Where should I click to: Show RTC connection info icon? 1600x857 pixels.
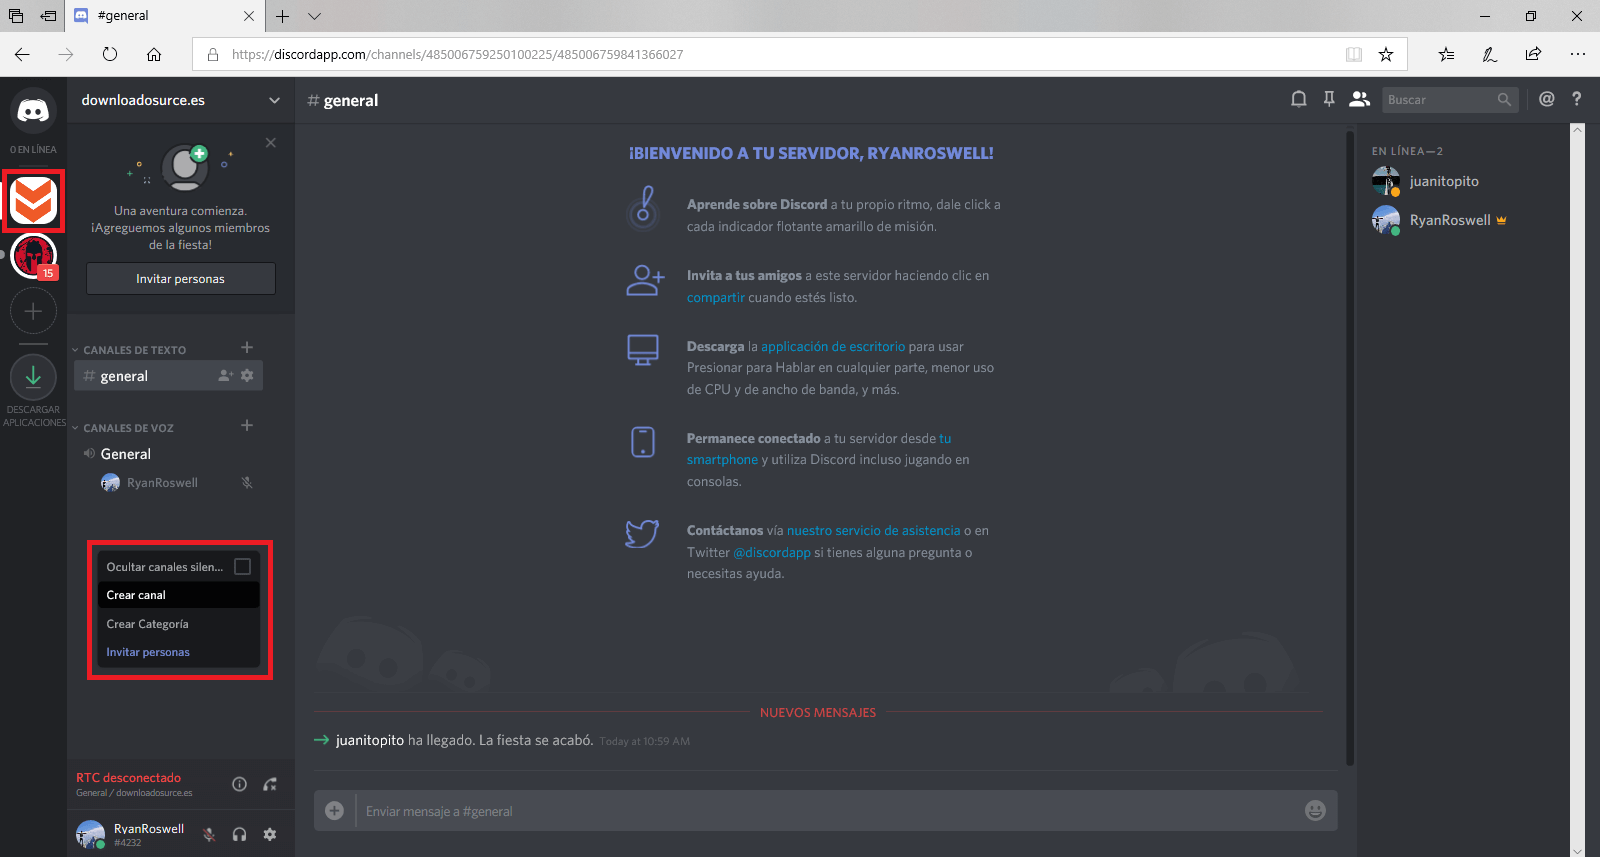(239, 784)
